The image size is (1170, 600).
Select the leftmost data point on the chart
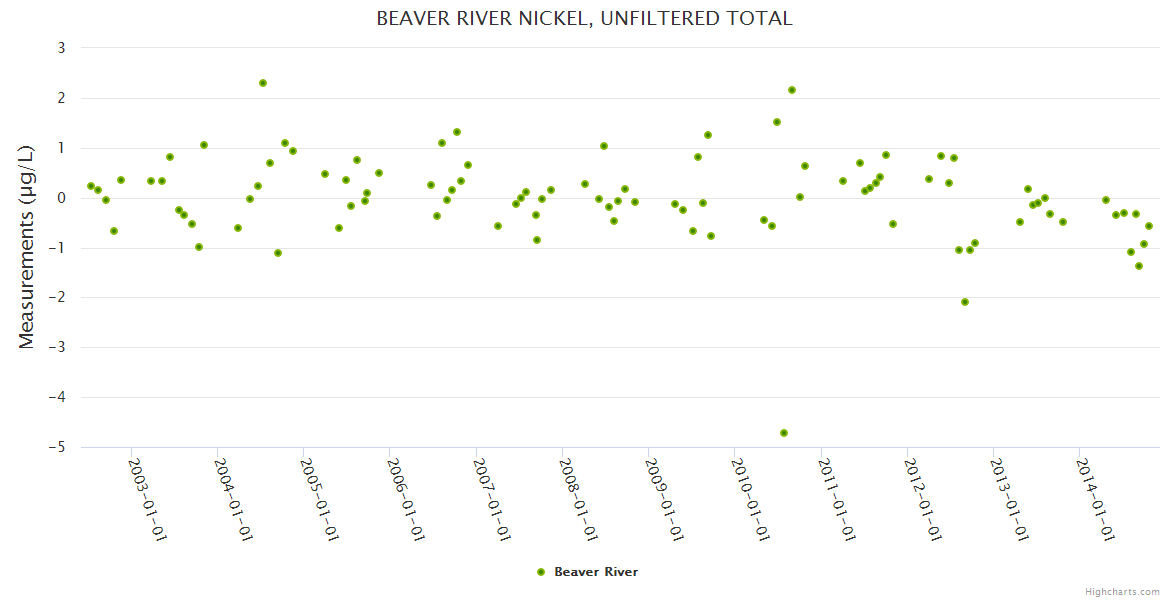tap(91, 186)
